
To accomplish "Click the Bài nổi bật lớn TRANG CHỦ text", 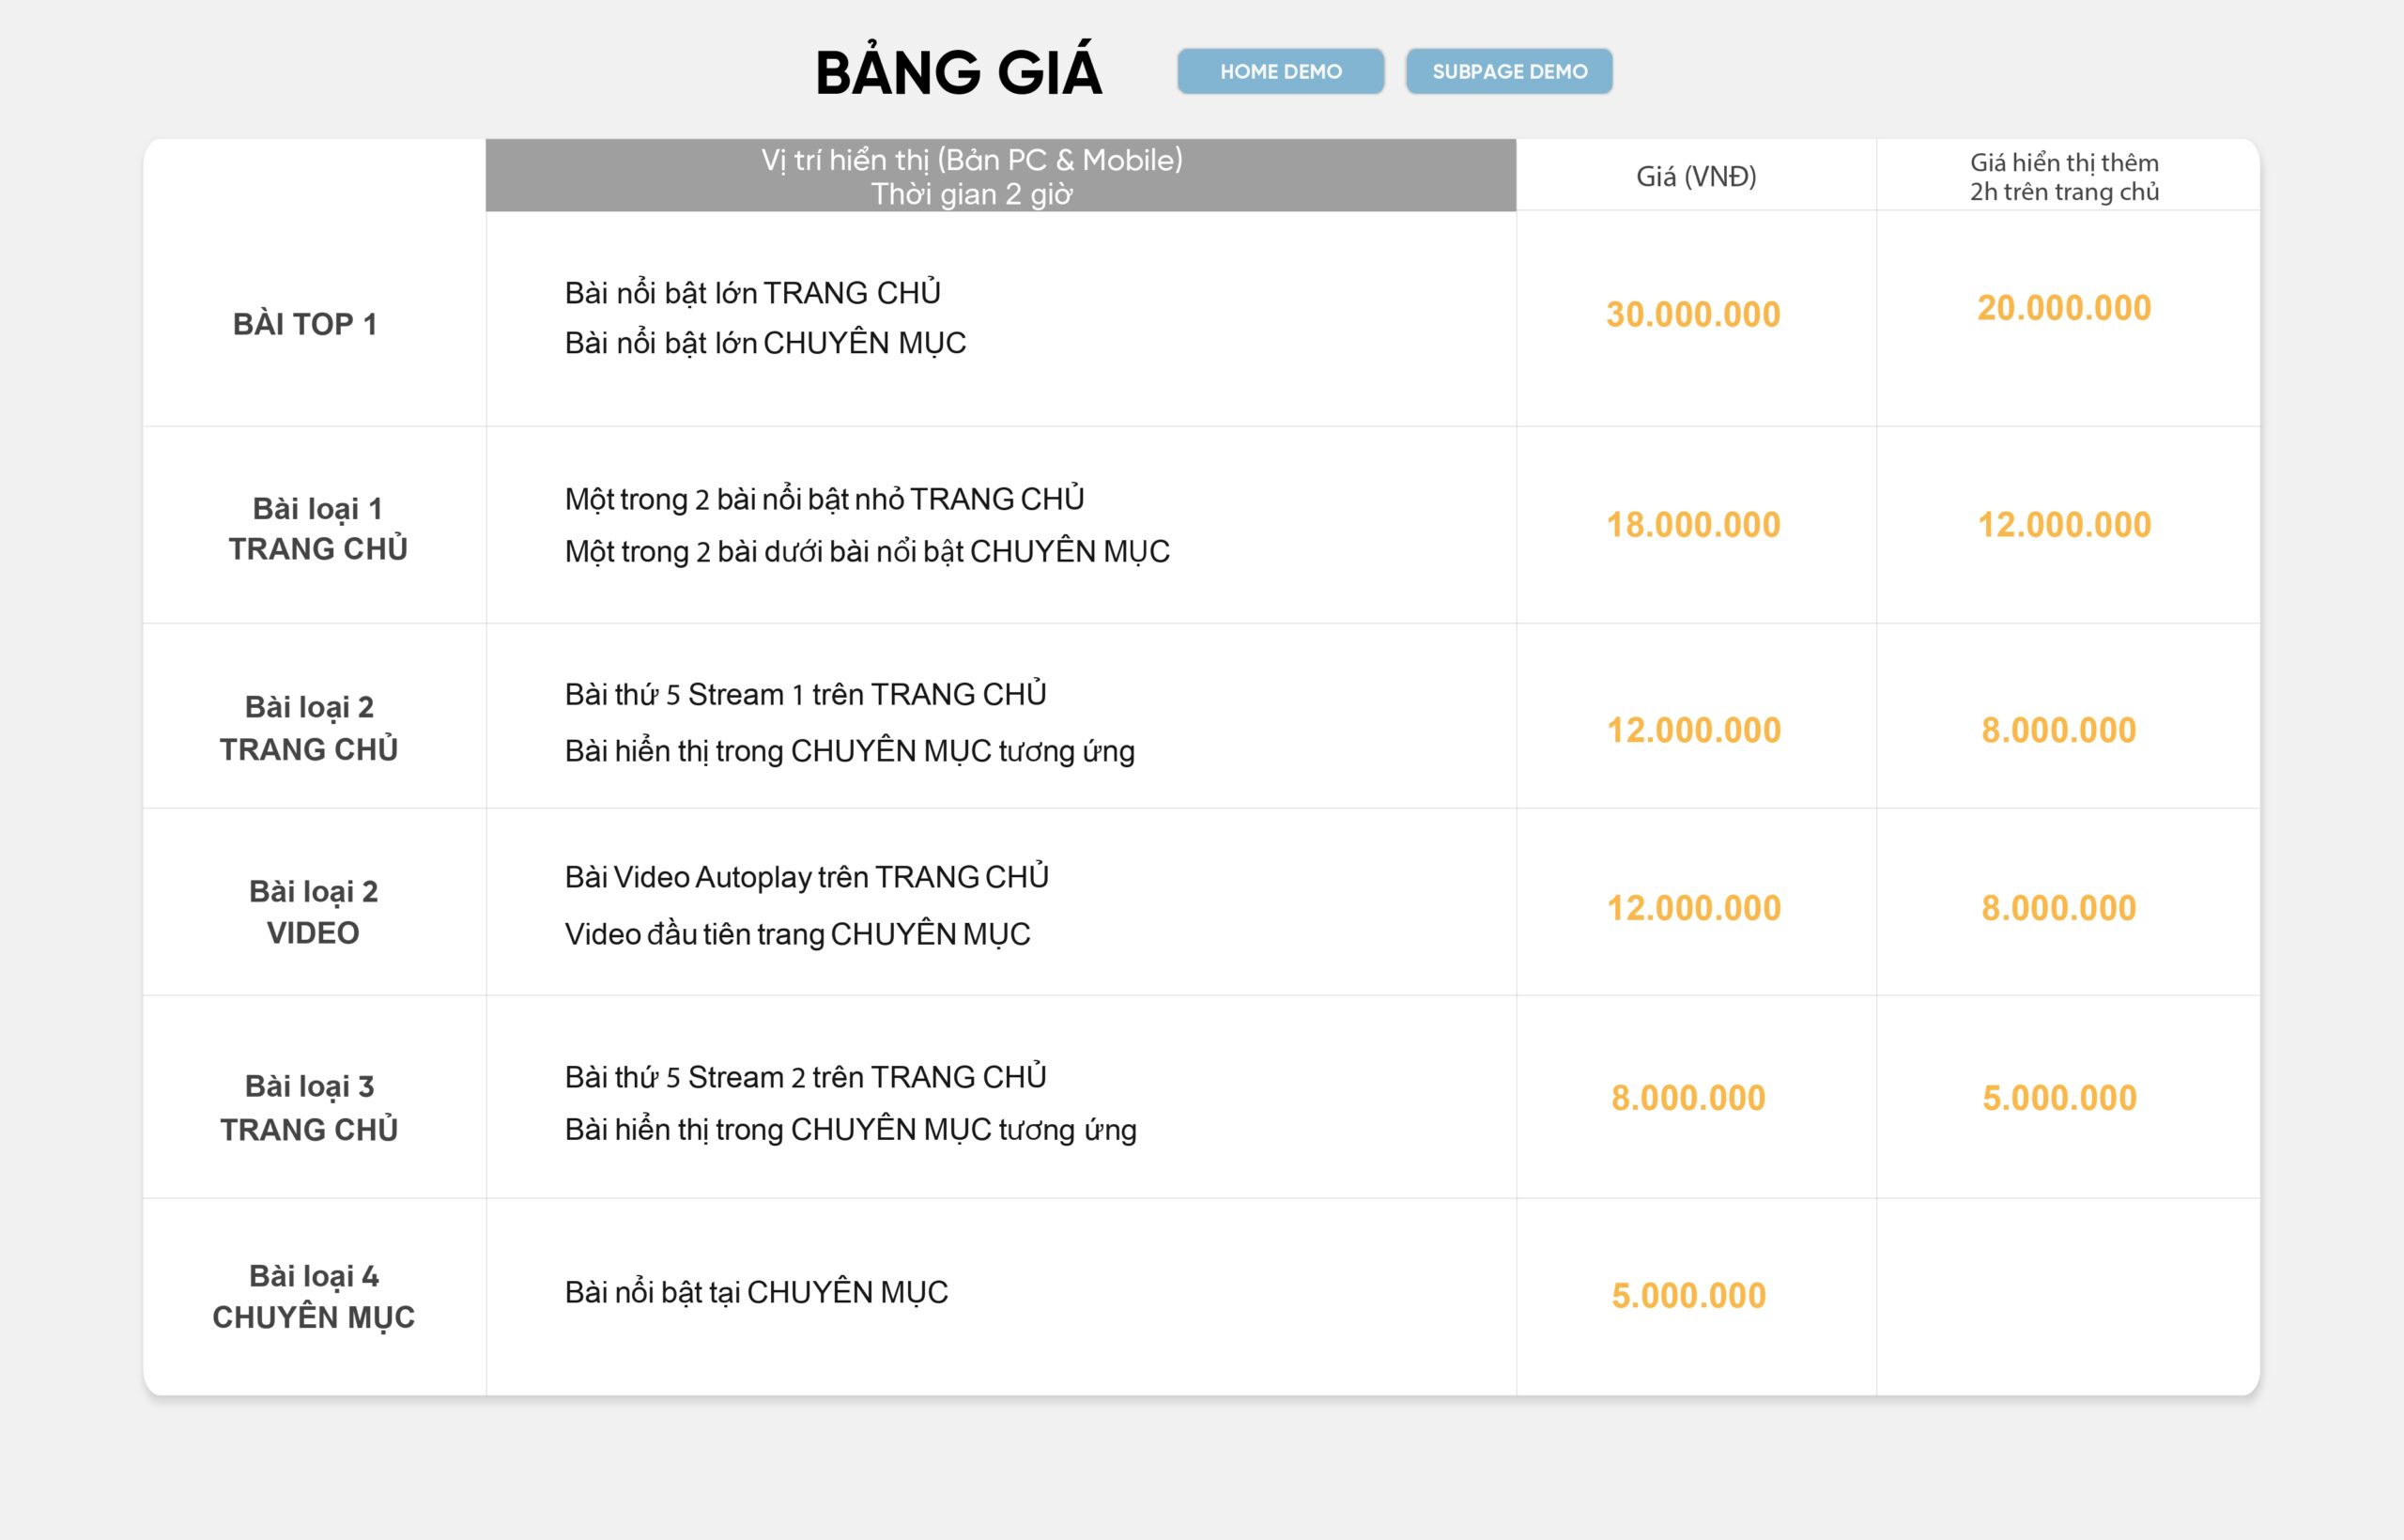I will [752, 293].
